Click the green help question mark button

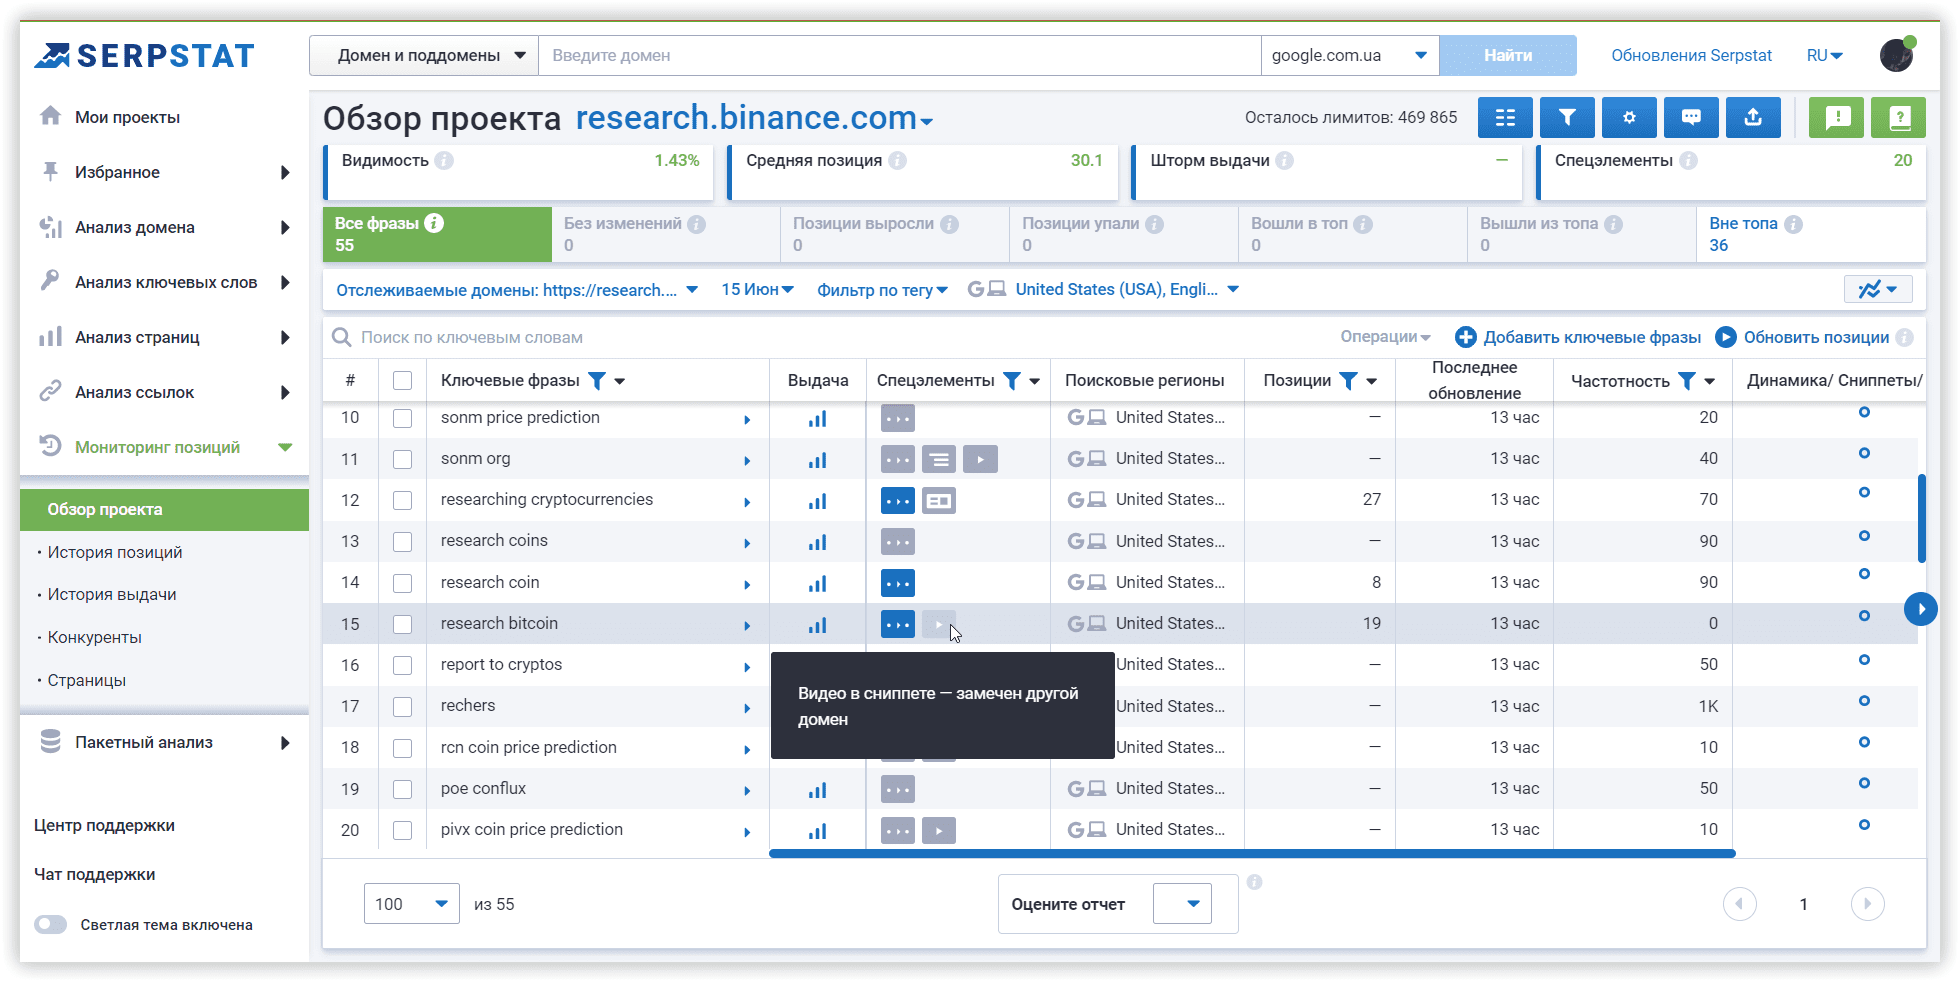pyautogui.click(x=1899, y=118)
